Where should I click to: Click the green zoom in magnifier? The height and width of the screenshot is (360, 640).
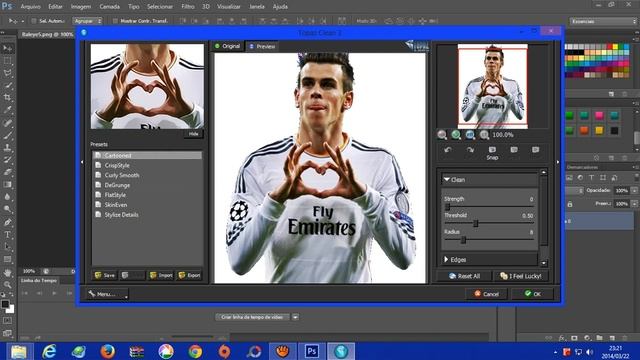(456, 135)
